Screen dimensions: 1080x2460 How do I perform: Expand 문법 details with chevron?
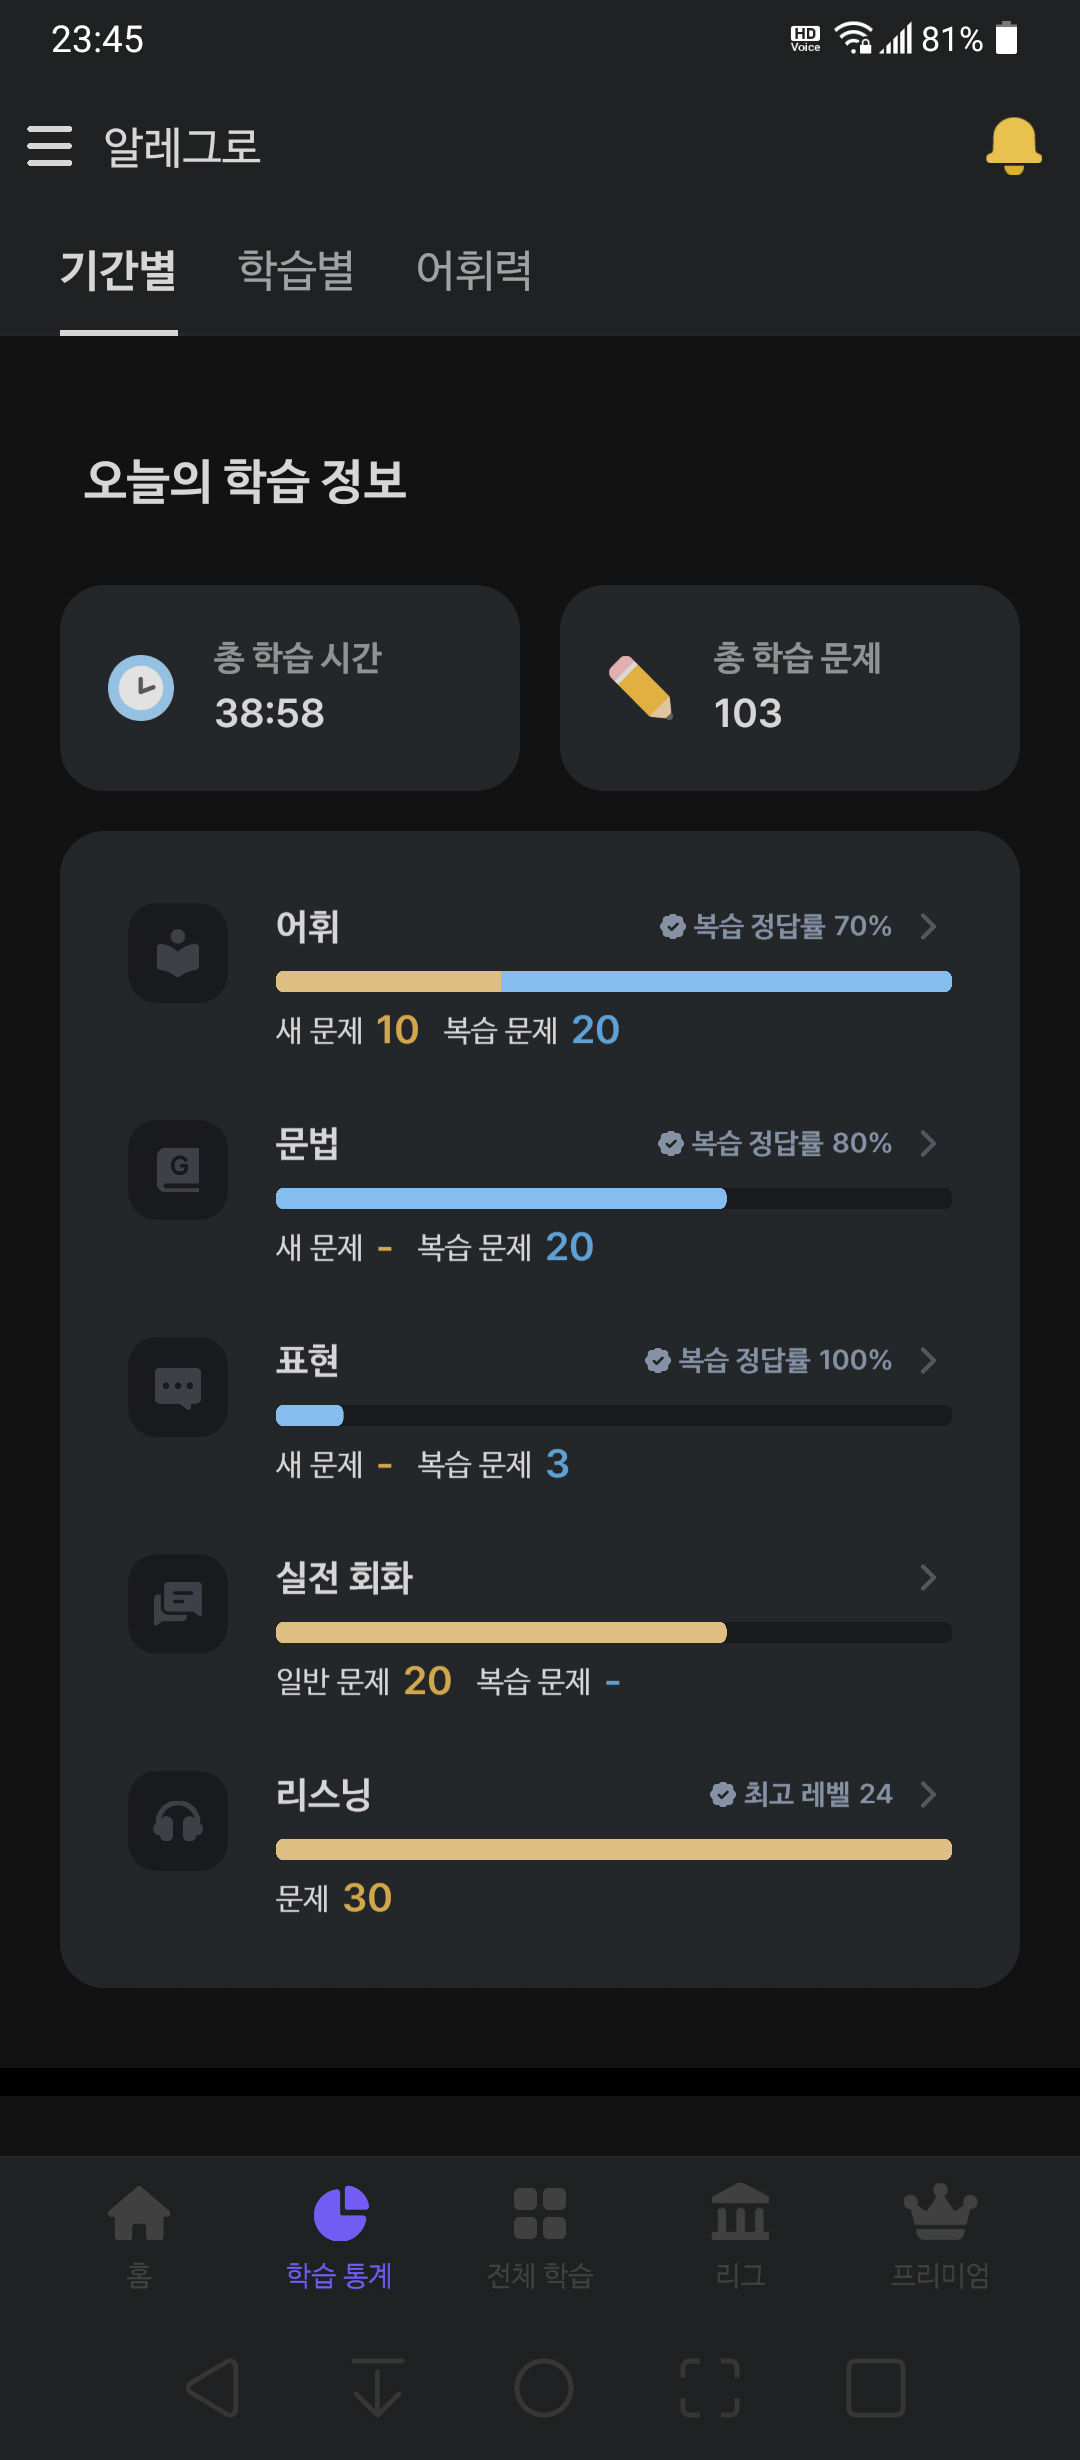928,1143
